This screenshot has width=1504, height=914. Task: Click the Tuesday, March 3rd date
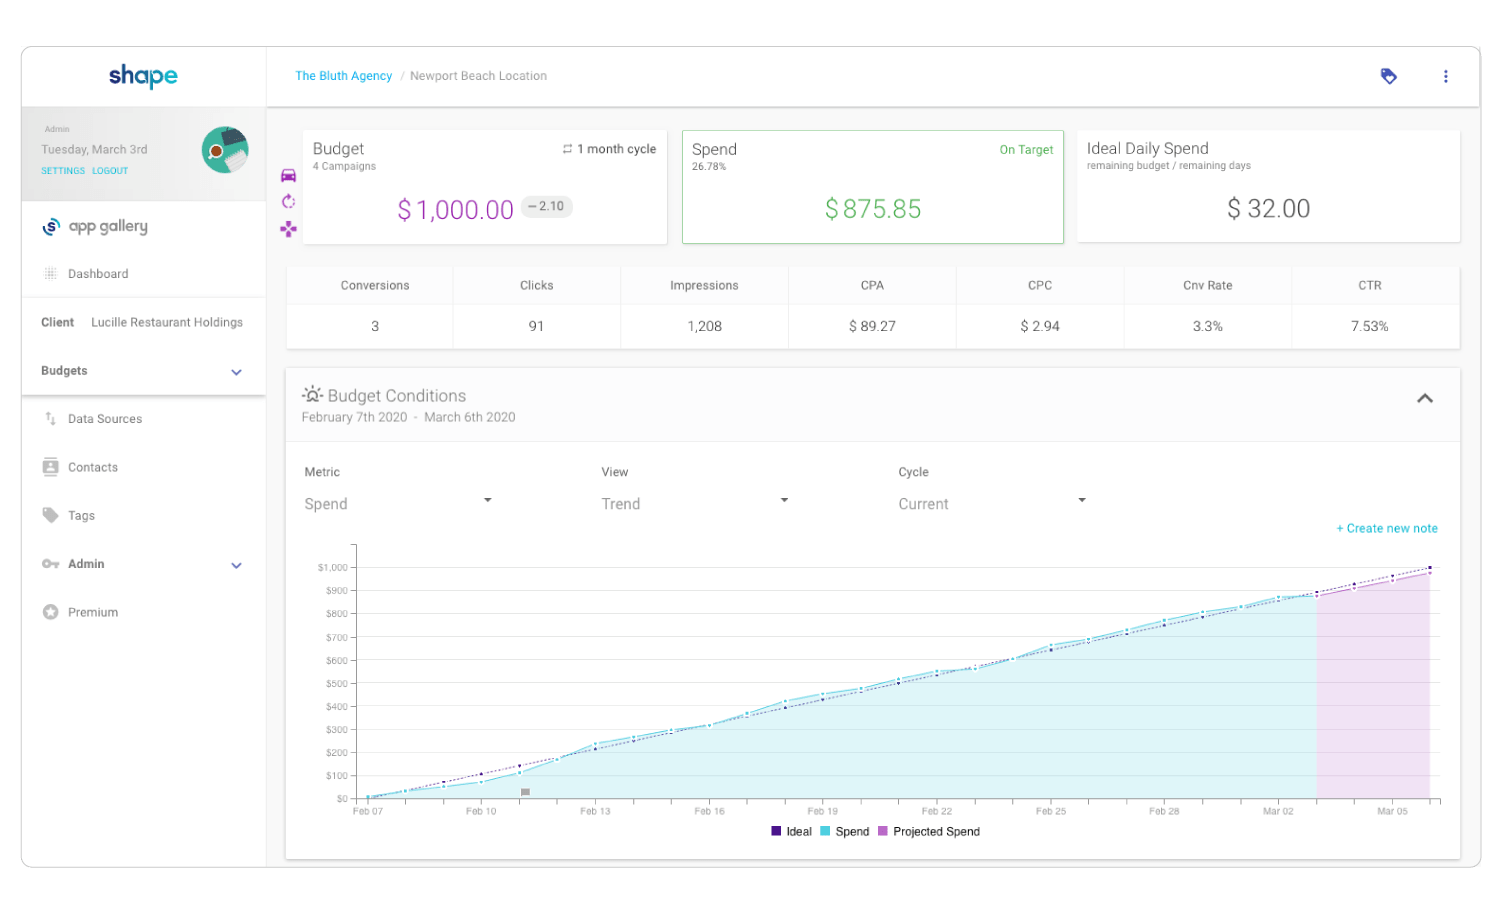coord(94,150)
